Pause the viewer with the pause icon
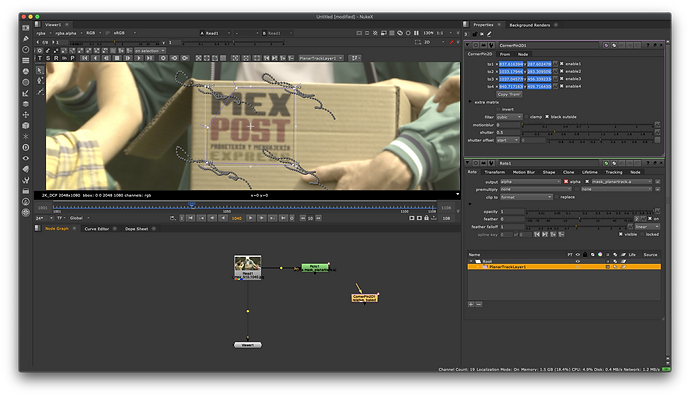The image size is (690, 397). pyautogui.click(x=416, y=33)
